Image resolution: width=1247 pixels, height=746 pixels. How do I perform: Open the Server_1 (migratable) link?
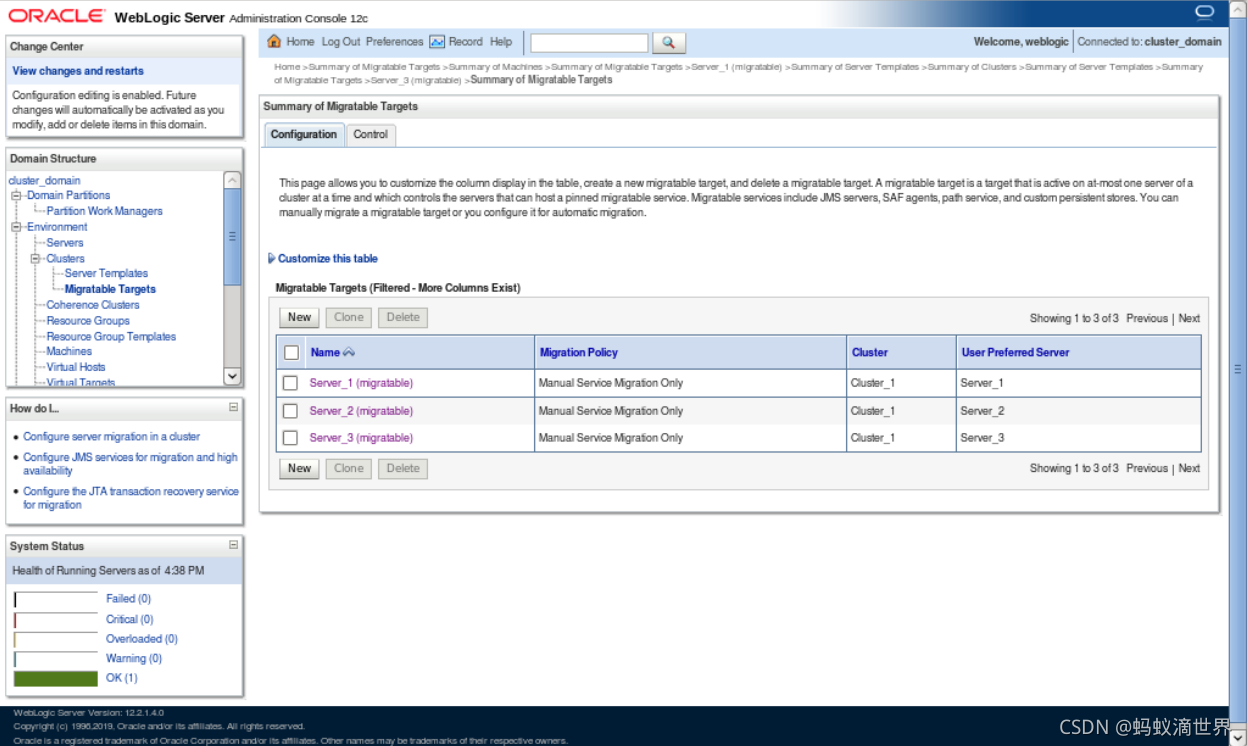[361, 383]
